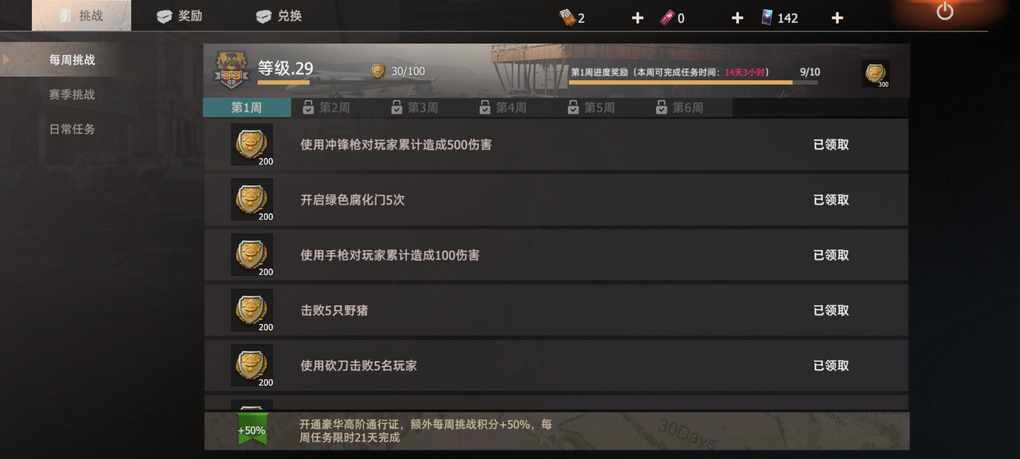The height and width of the screenshot is (459, 1020).
Task: Open 日常任务 in the sidebar
Action: click(x=72, y=129)
